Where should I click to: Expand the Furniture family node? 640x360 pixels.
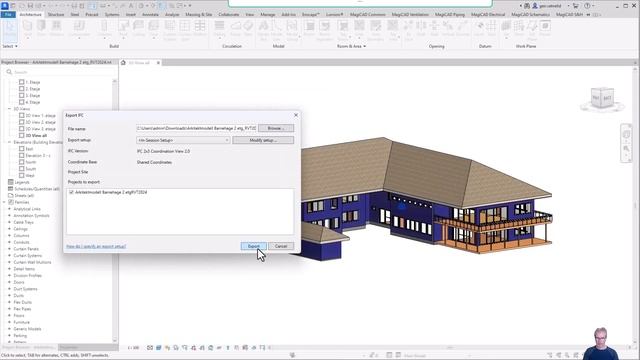coord(9,322)
